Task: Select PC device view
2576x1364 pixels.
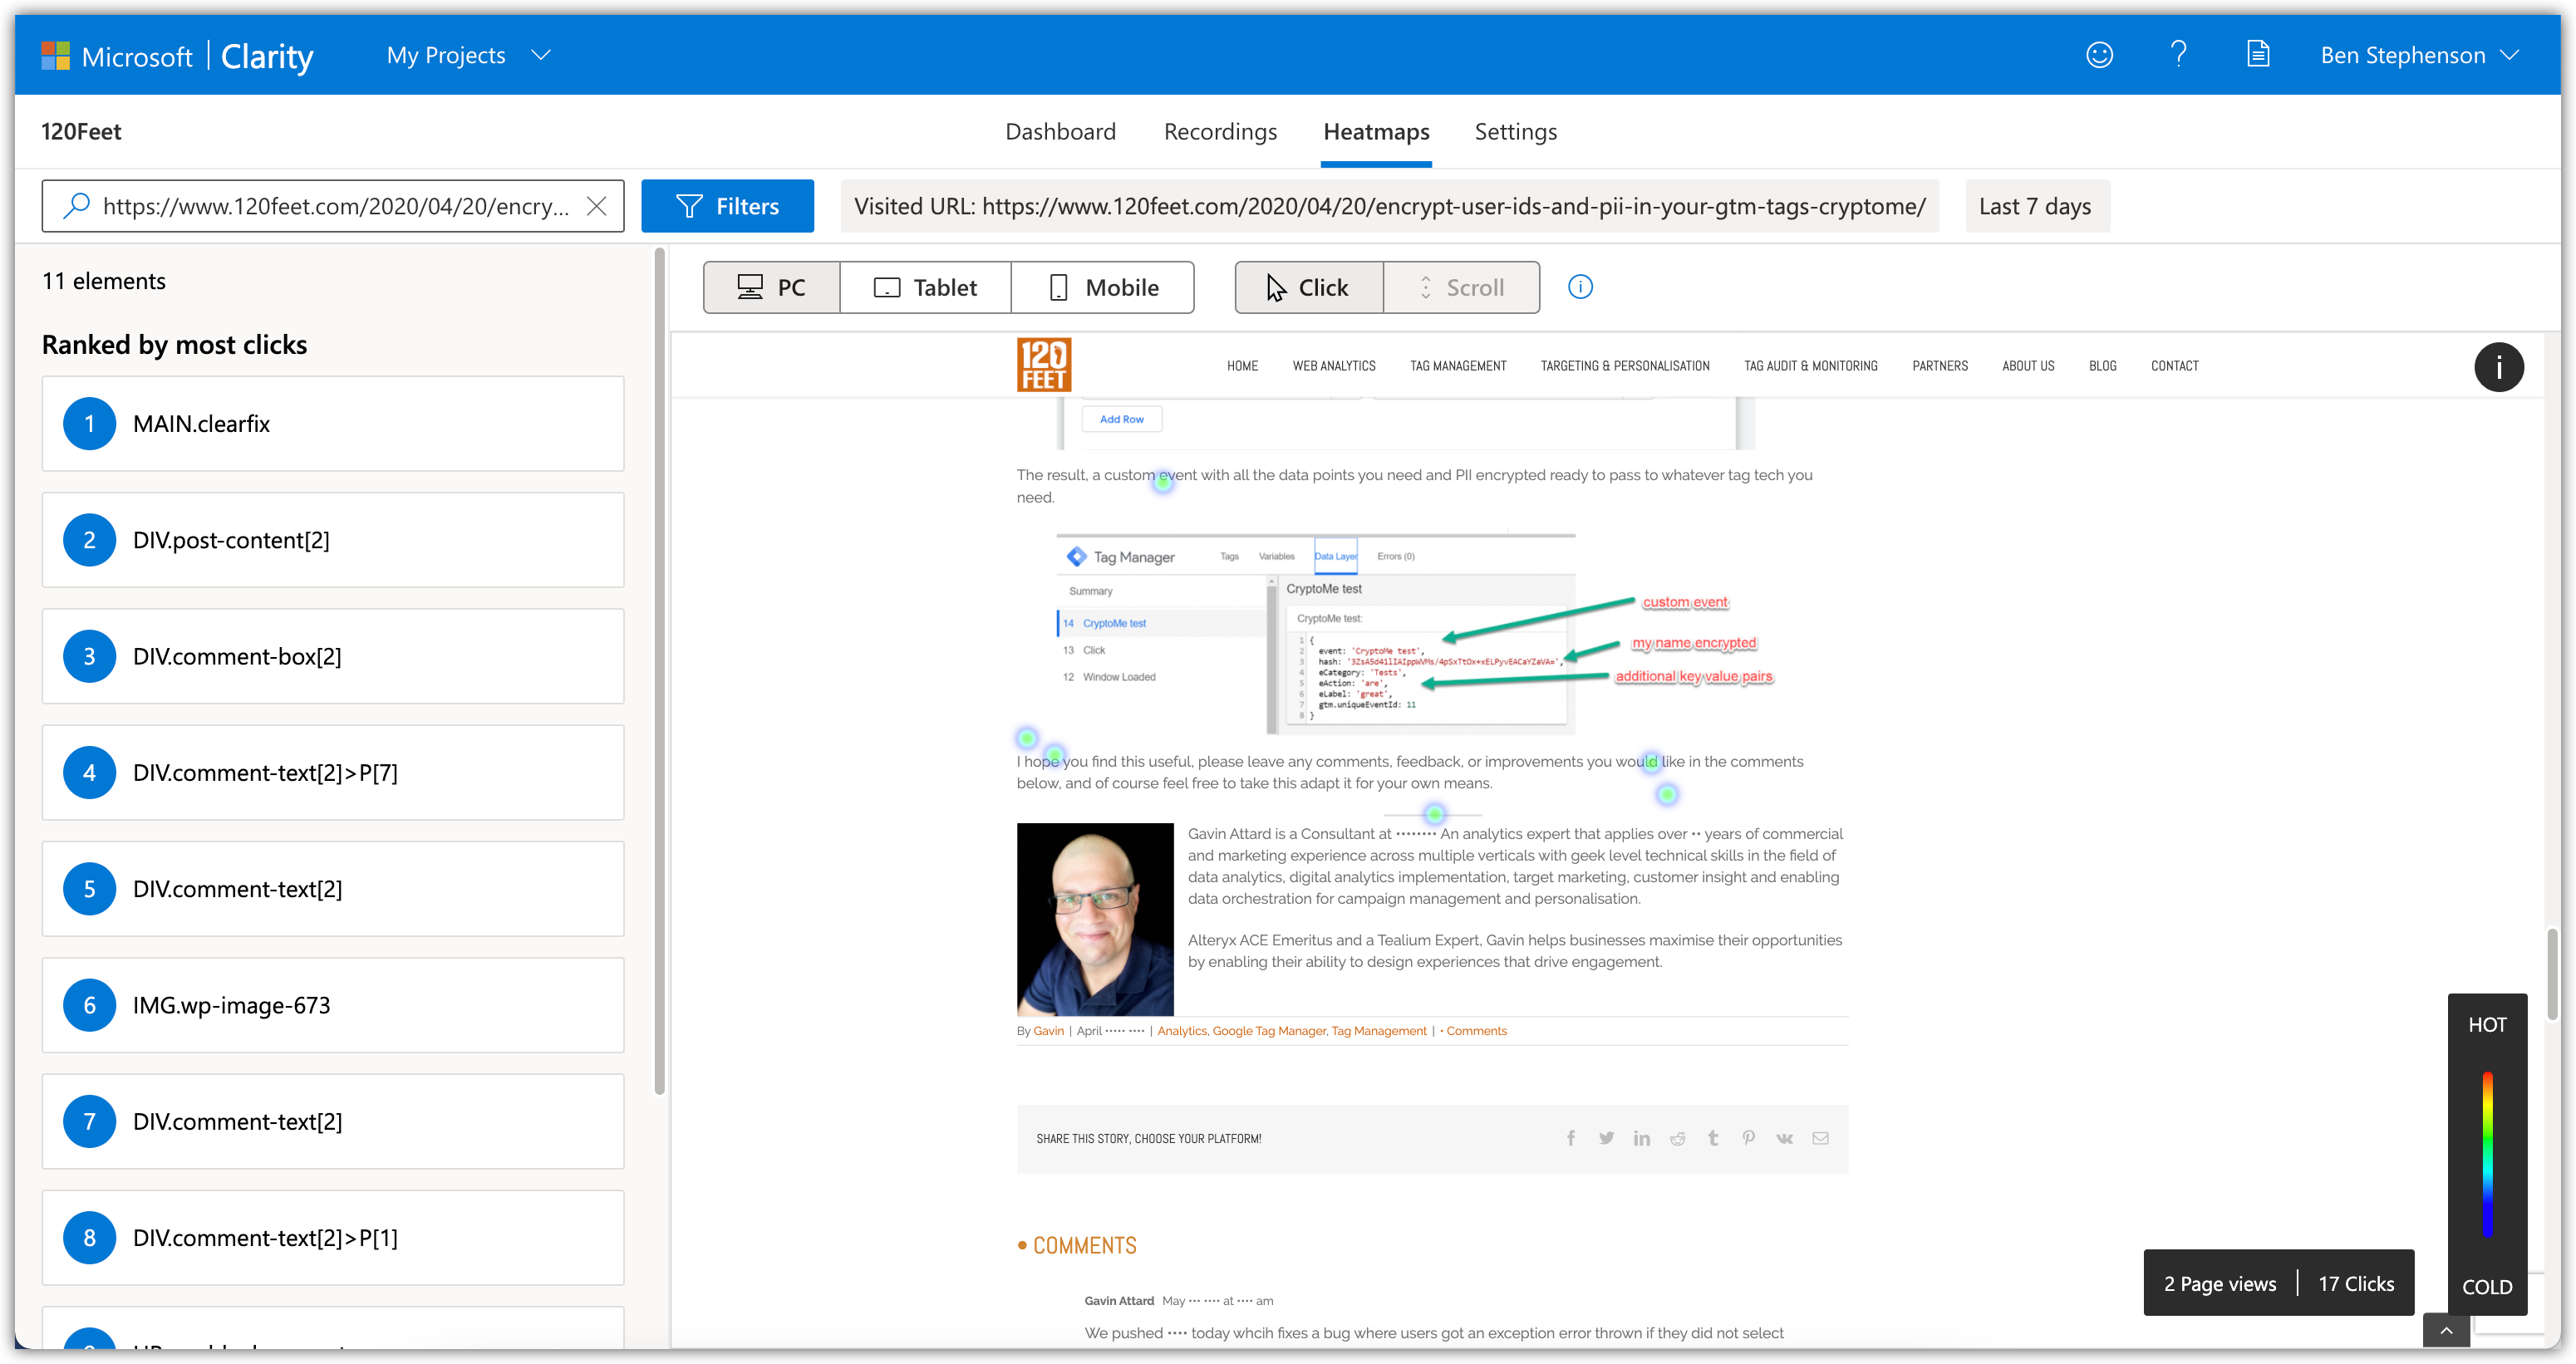Action: pos(772,288)
